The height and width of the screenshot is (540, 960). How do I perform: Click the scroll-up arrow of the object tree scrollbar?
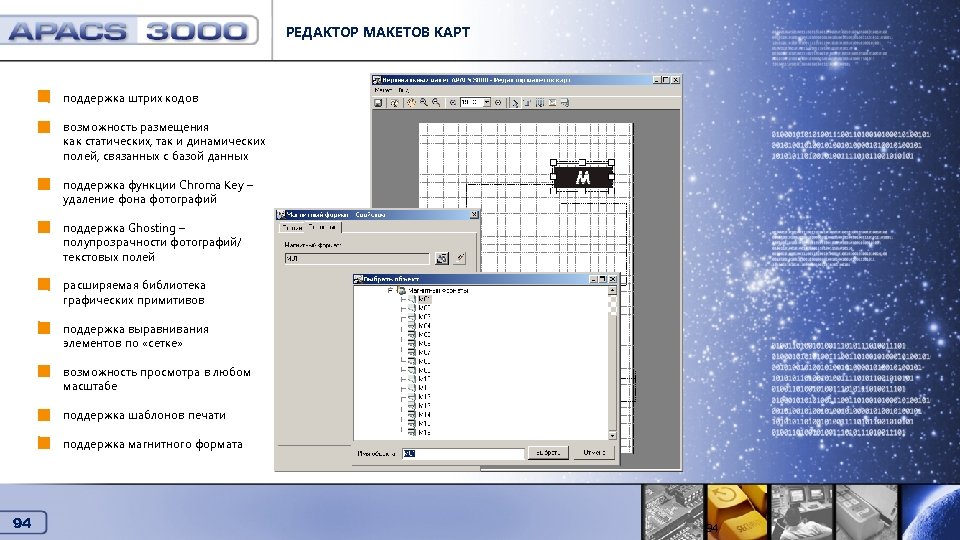point(612,291)
